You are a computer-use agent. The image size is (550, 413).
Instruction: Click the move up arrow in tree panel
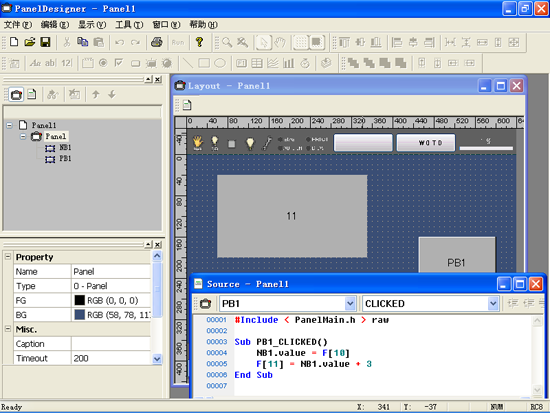click(96, 94)
